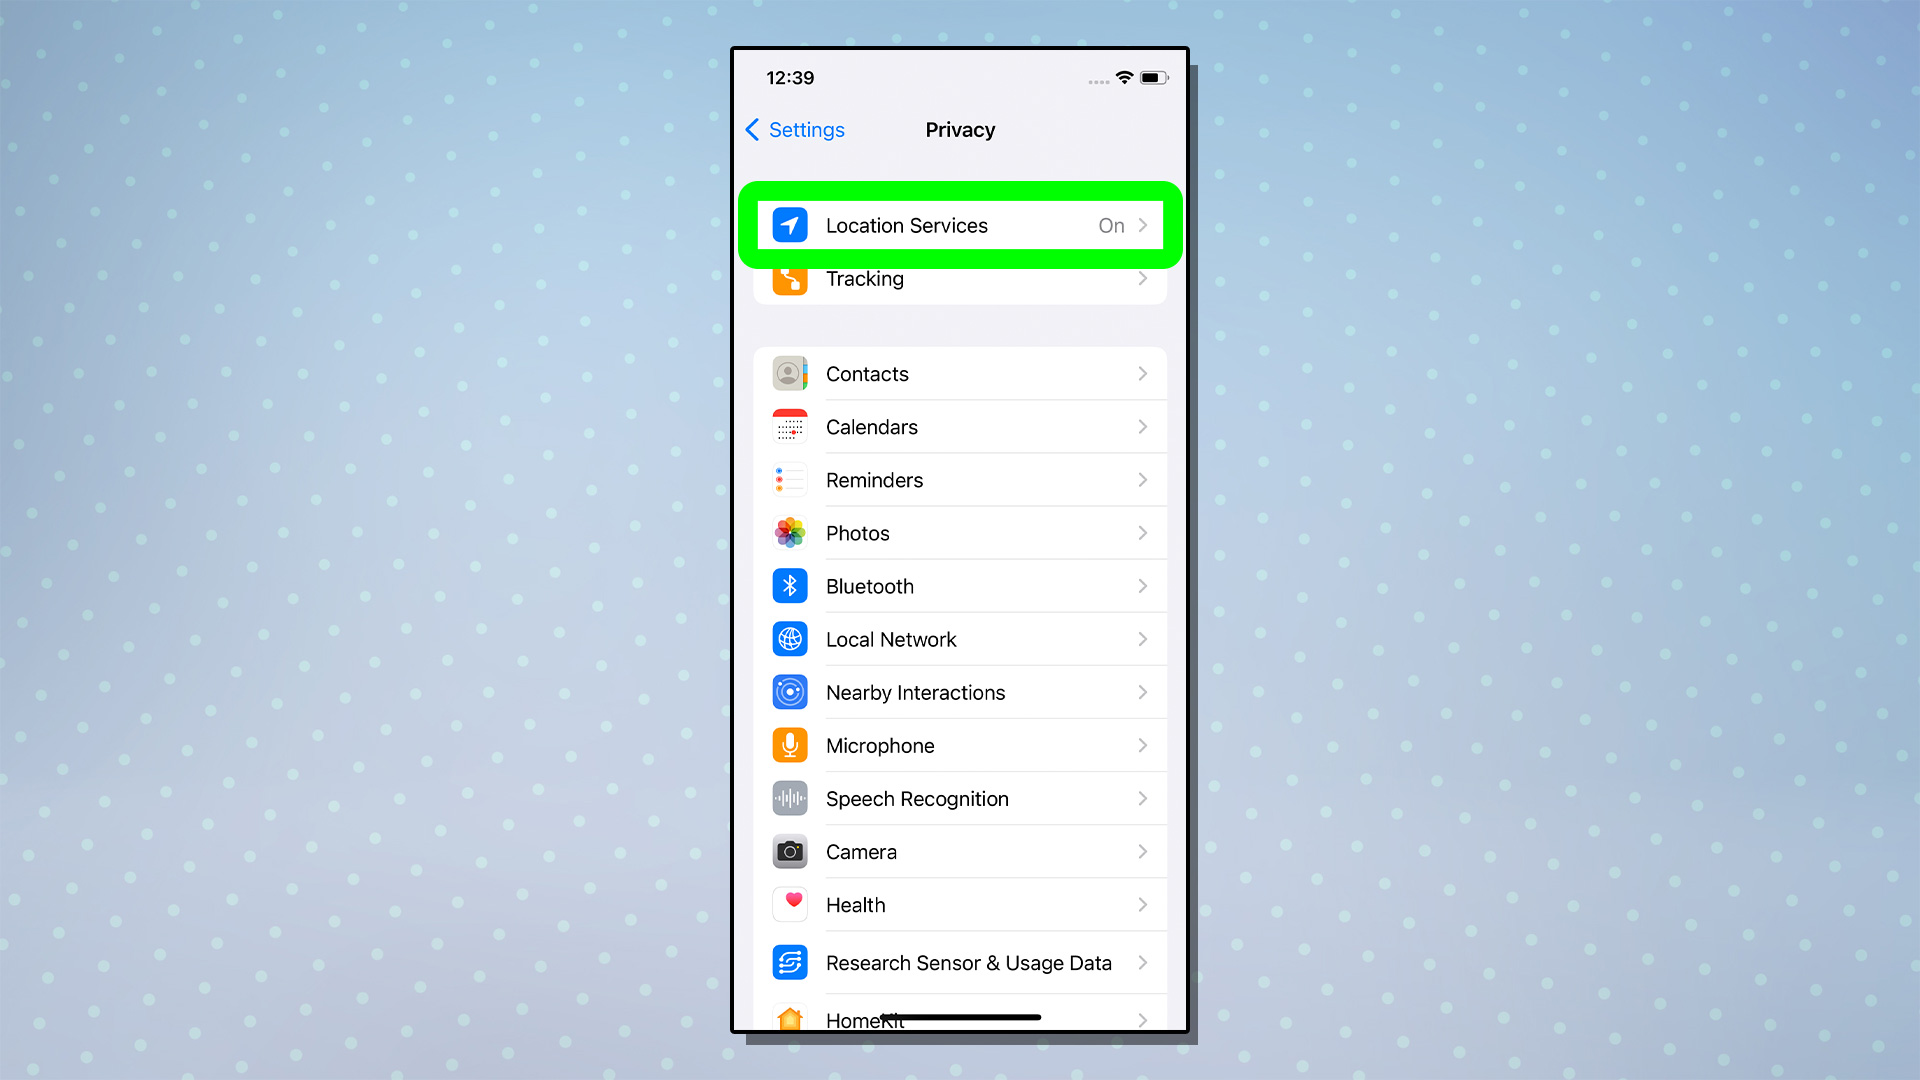Expand Contacts privacy detail arrow
1920x1080 pixels.
1143,373
